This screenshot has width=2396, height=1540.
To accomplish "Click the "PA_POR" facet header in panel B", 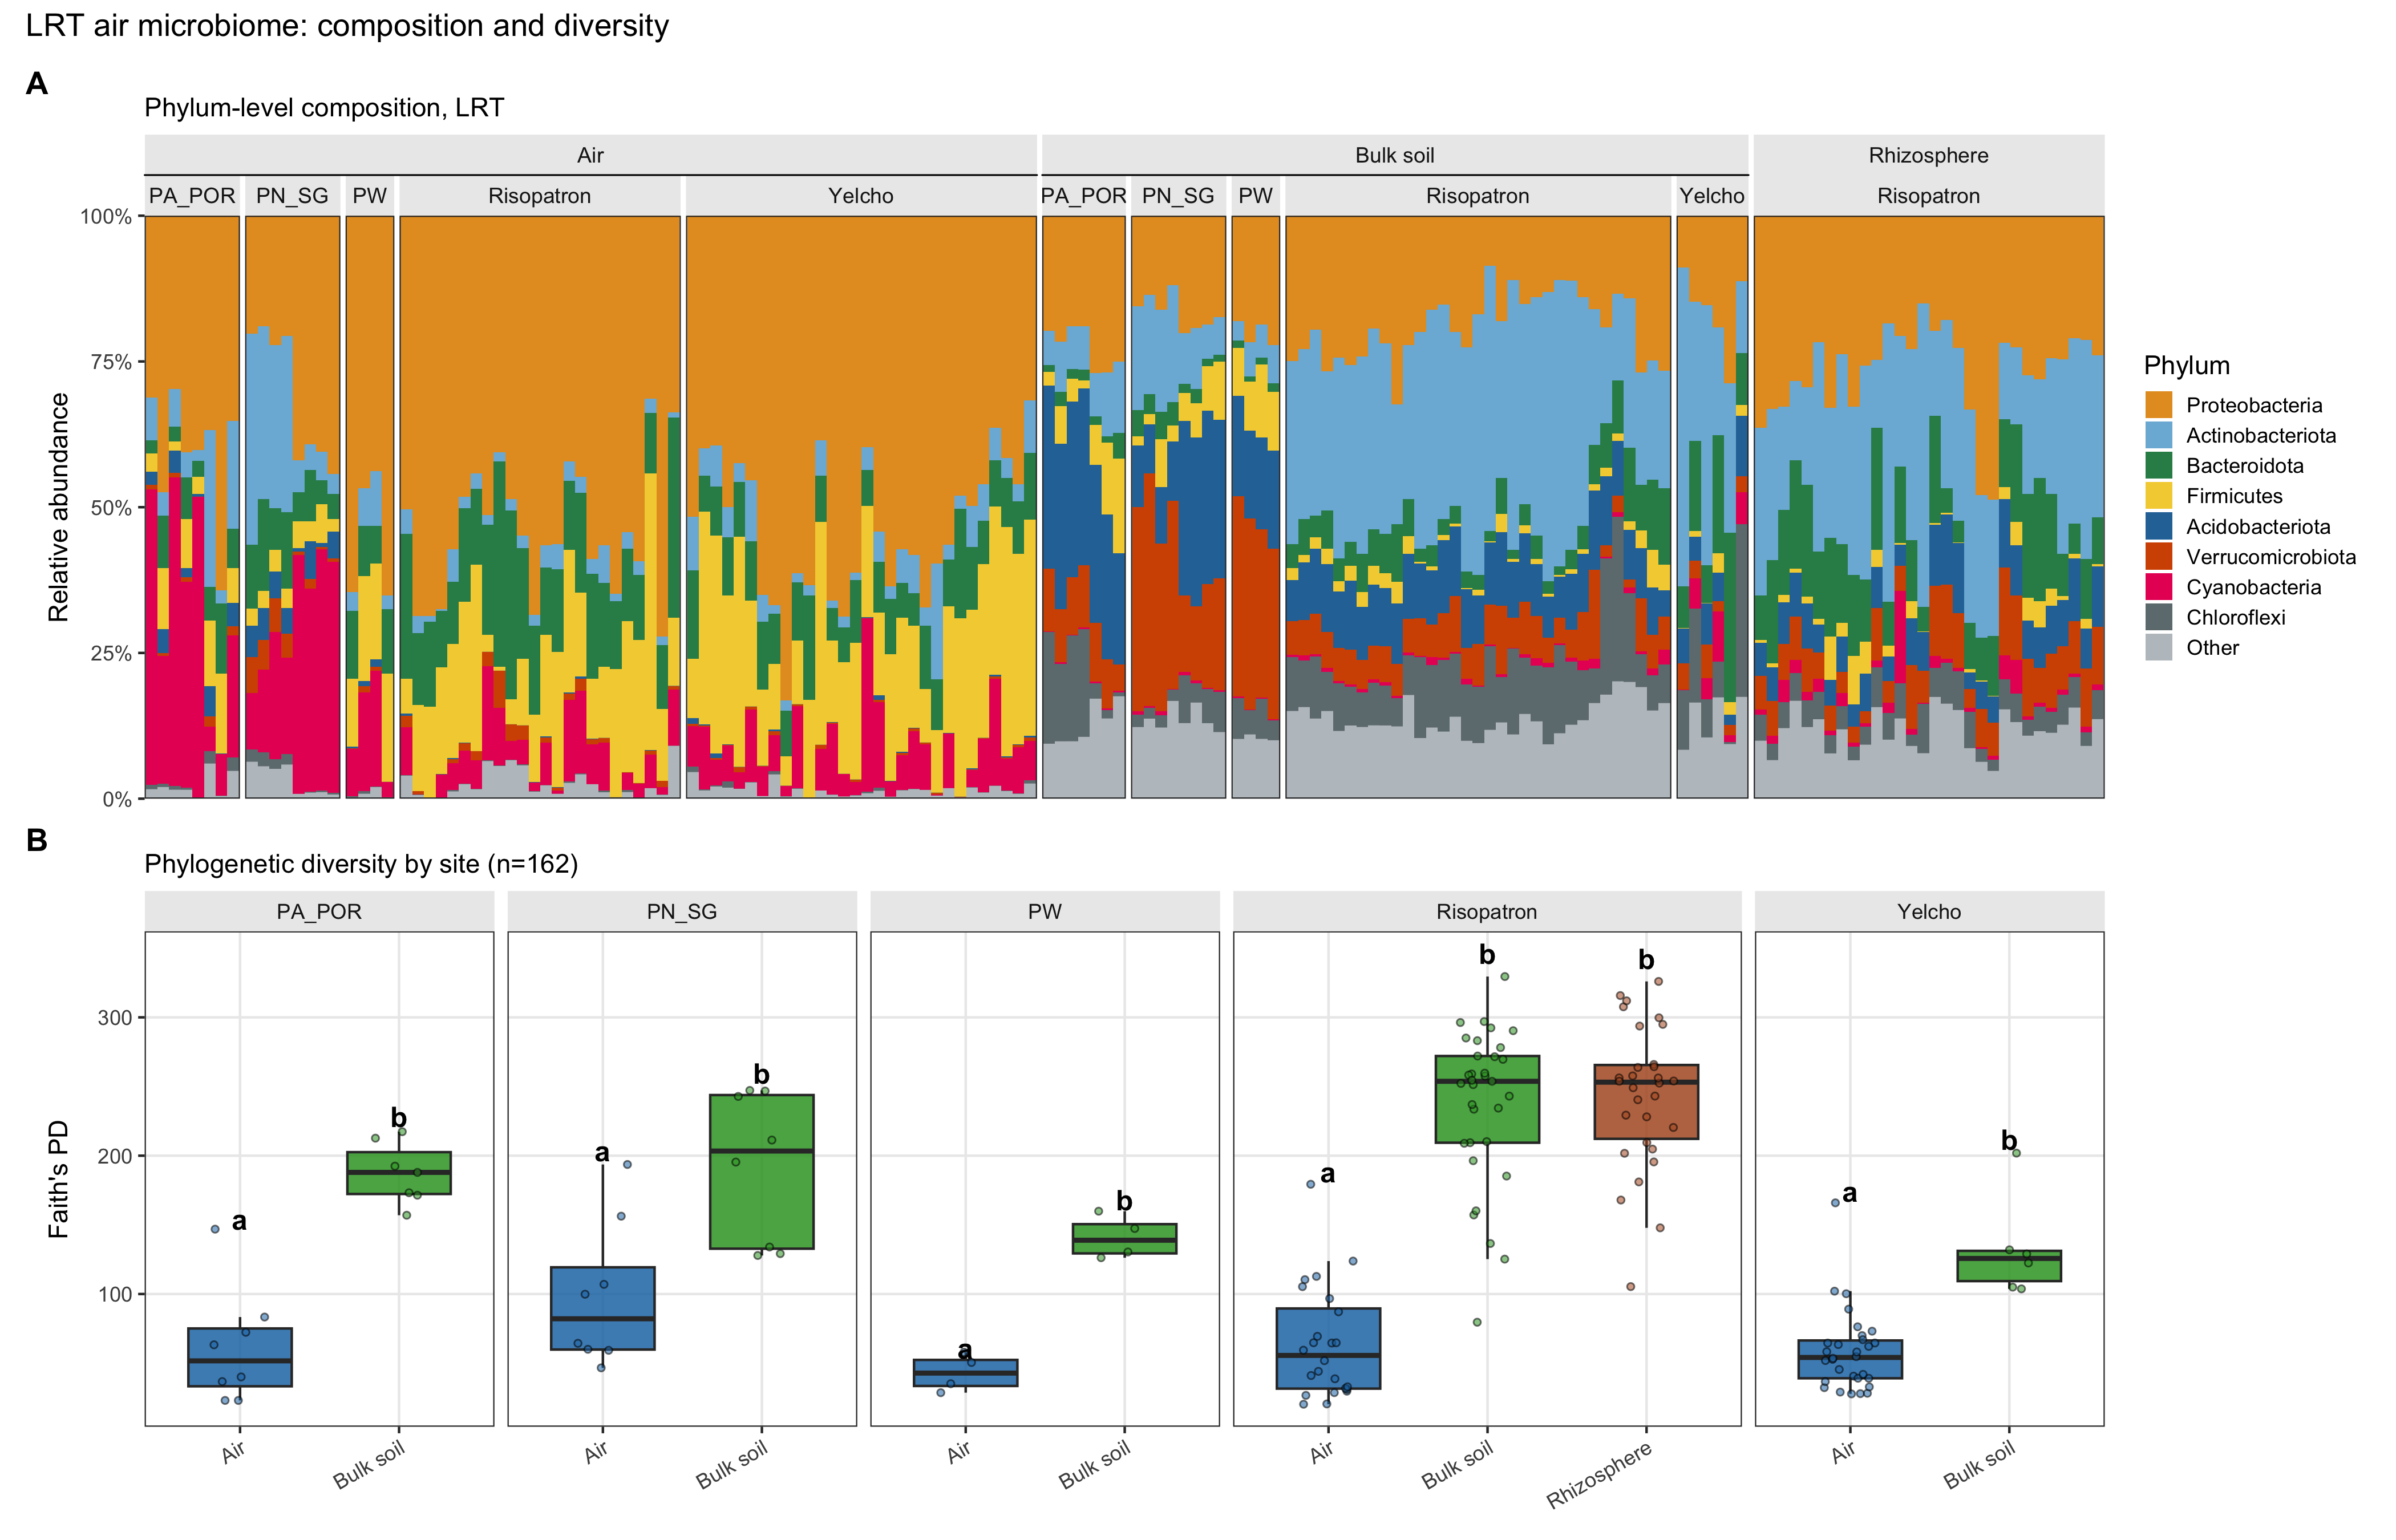I will tap(319, 912).
